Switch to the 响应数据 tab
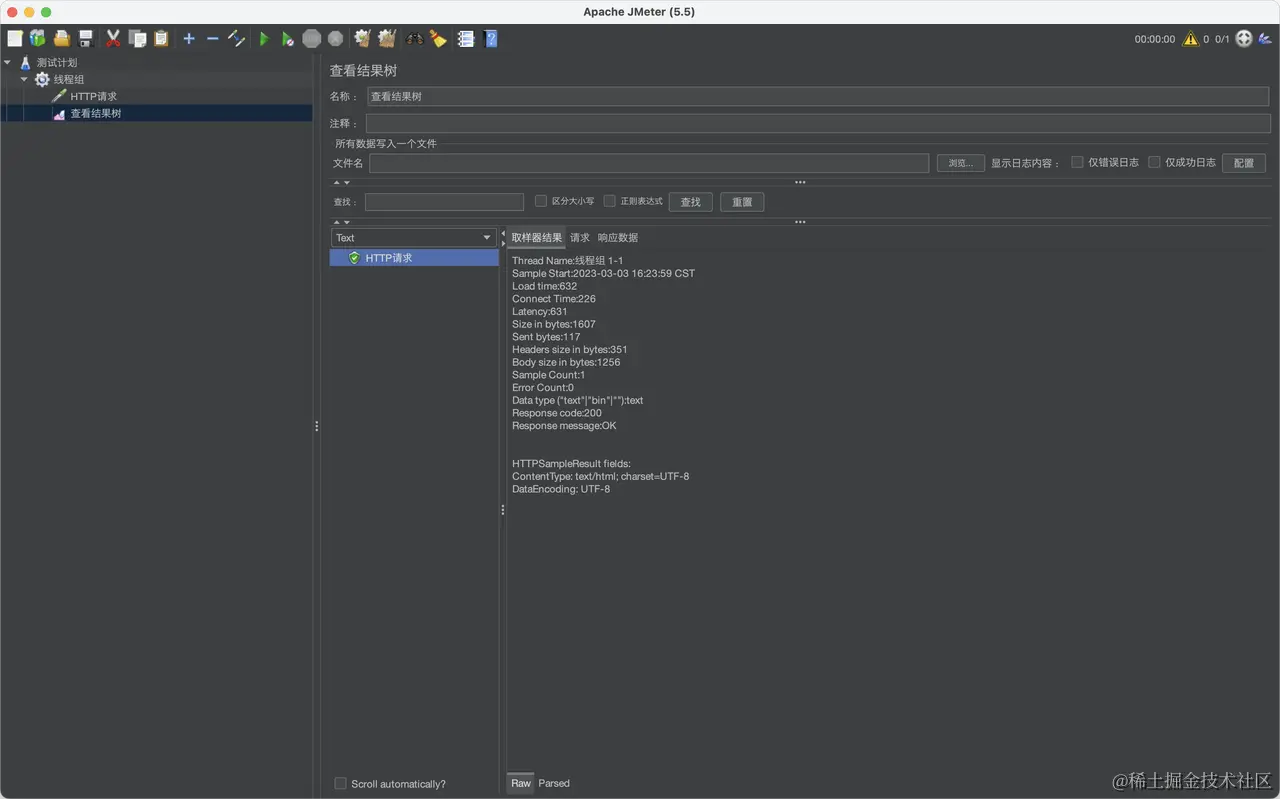1280x799 pixels. tap(618, 238)
